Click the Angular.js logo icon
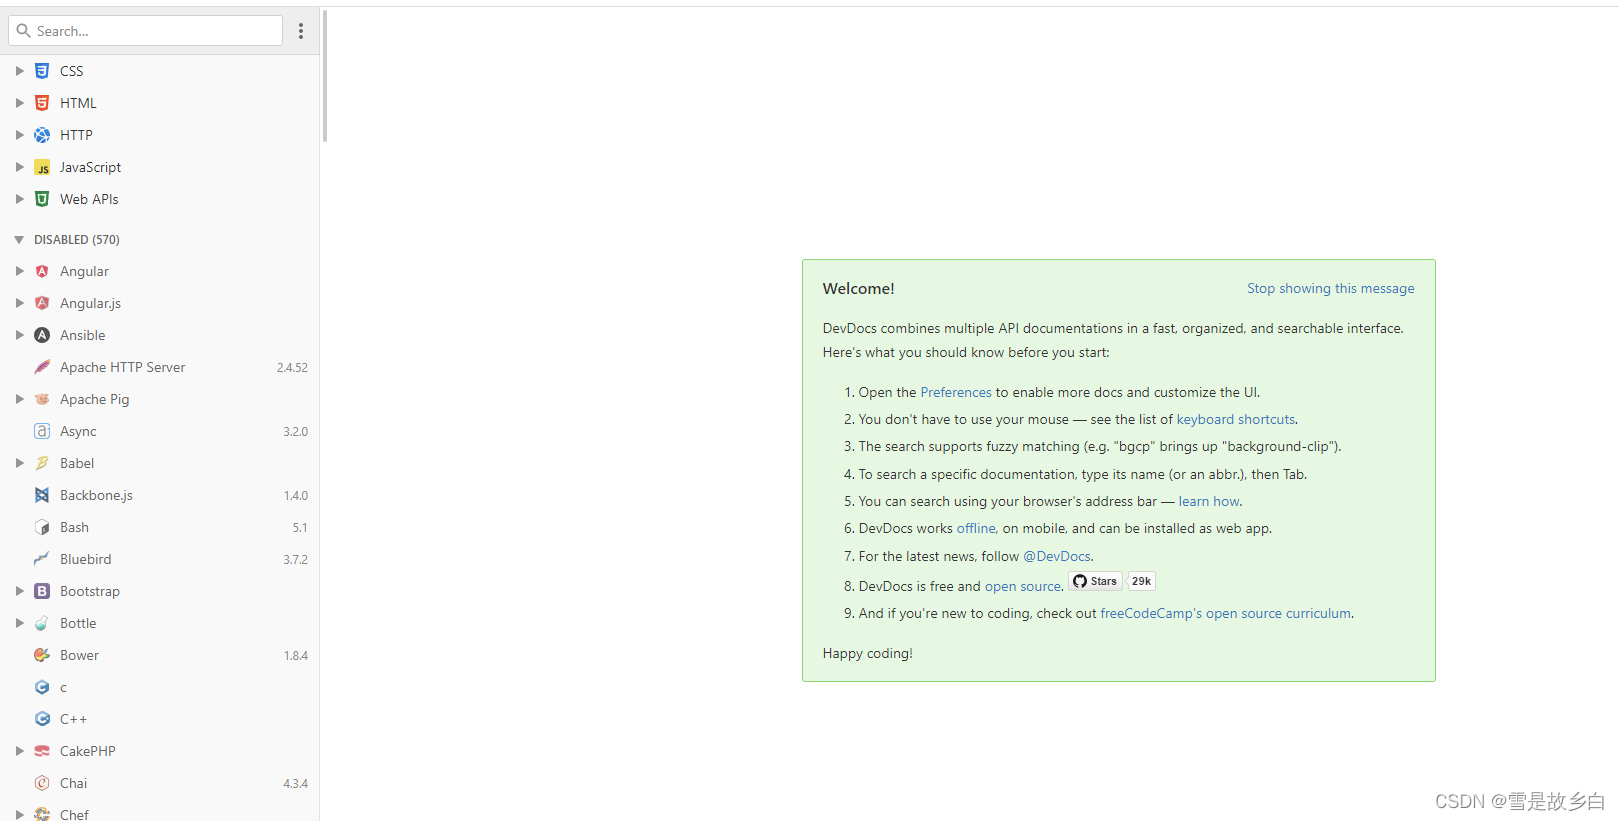1619x821 pixels. [42, 303]
